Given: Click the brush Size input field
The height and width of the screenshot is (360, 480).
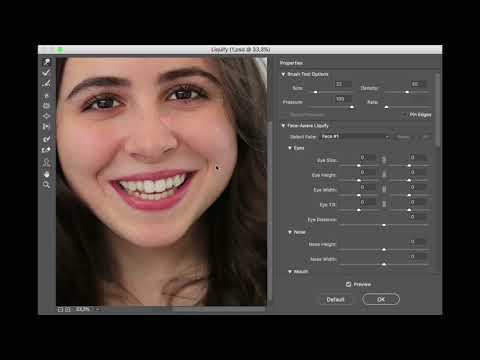Looking at the screenshot, I should [343, 84].
